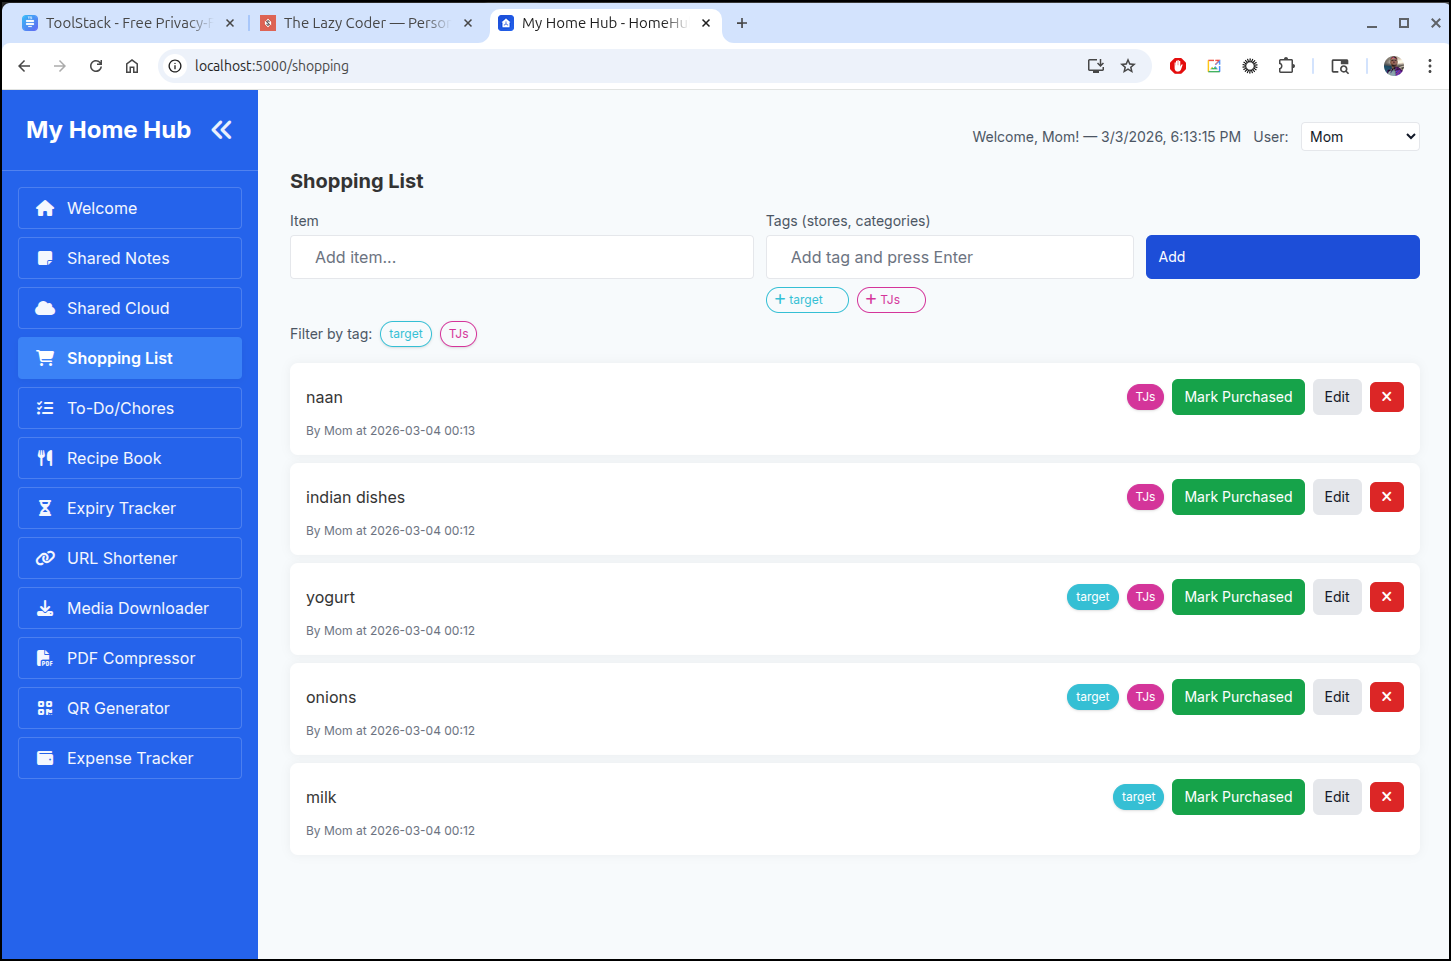Open the browser extensions puzzle icon

pyautogui.click(x=1286, y=66)
